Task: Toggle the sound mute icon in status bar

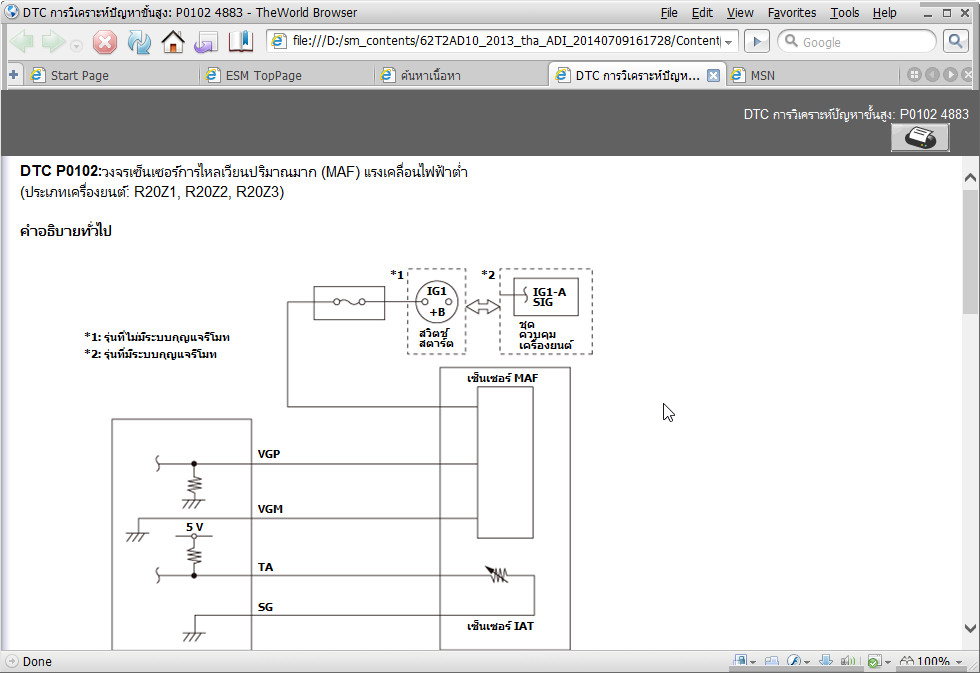Action: (x=848, y=661)
